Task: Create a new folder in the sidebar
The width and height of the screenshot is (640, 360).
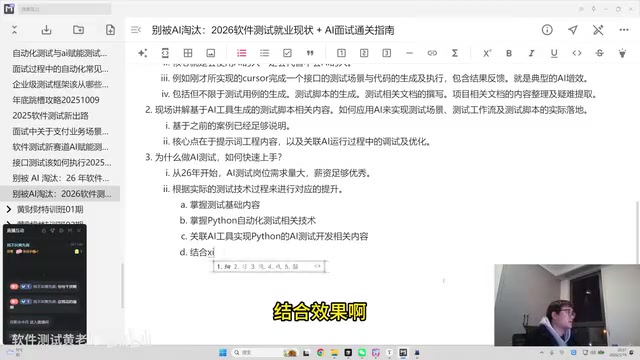Action: 78,30
